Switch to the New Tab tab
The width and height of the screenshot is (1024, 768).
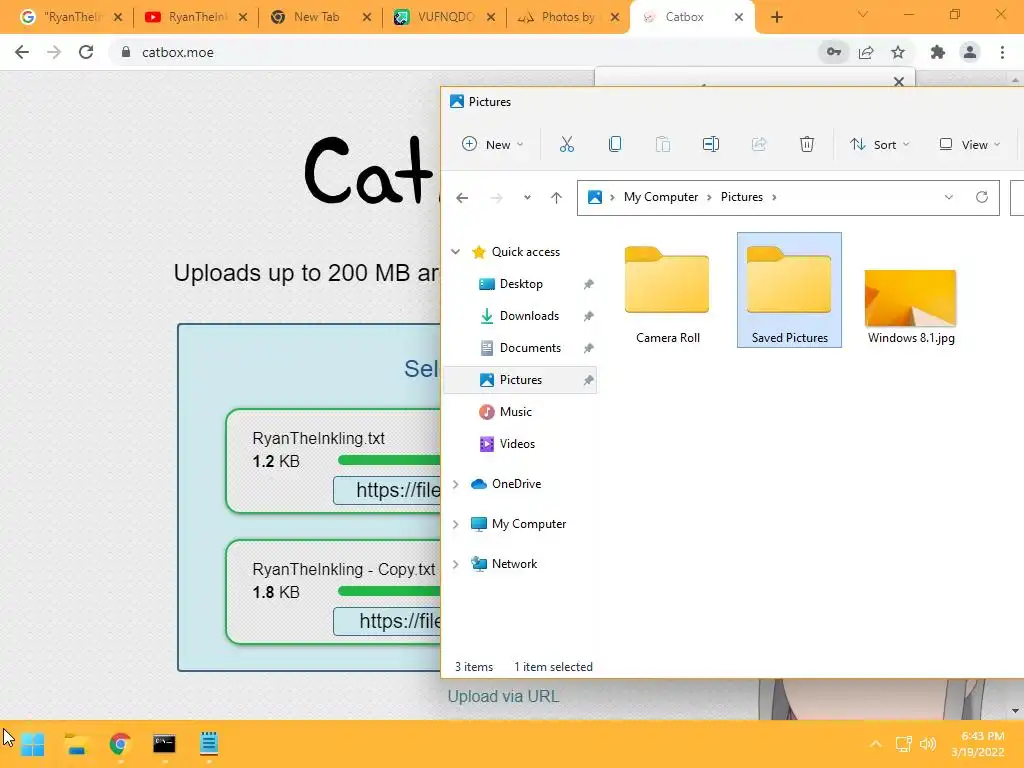[x=316, y=17]
